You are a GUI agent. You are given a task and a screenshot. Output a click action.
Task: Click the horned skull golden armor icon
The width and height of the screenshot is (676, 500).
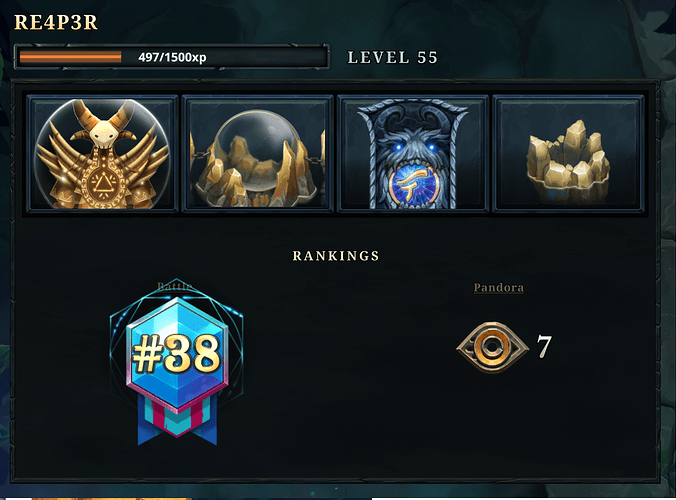click(x=103, y=154)
